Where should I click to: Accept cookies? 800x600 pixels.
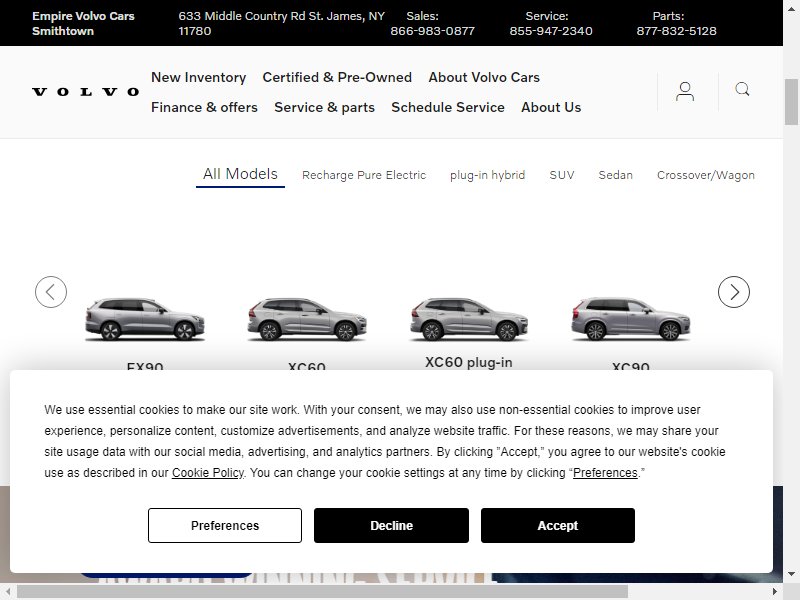pyautogui.click(x=558, y=526)
